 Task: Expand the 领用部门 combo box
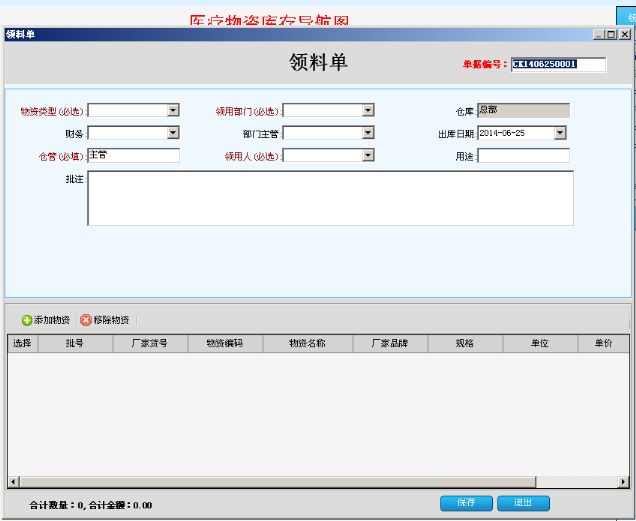pos(368,111)
